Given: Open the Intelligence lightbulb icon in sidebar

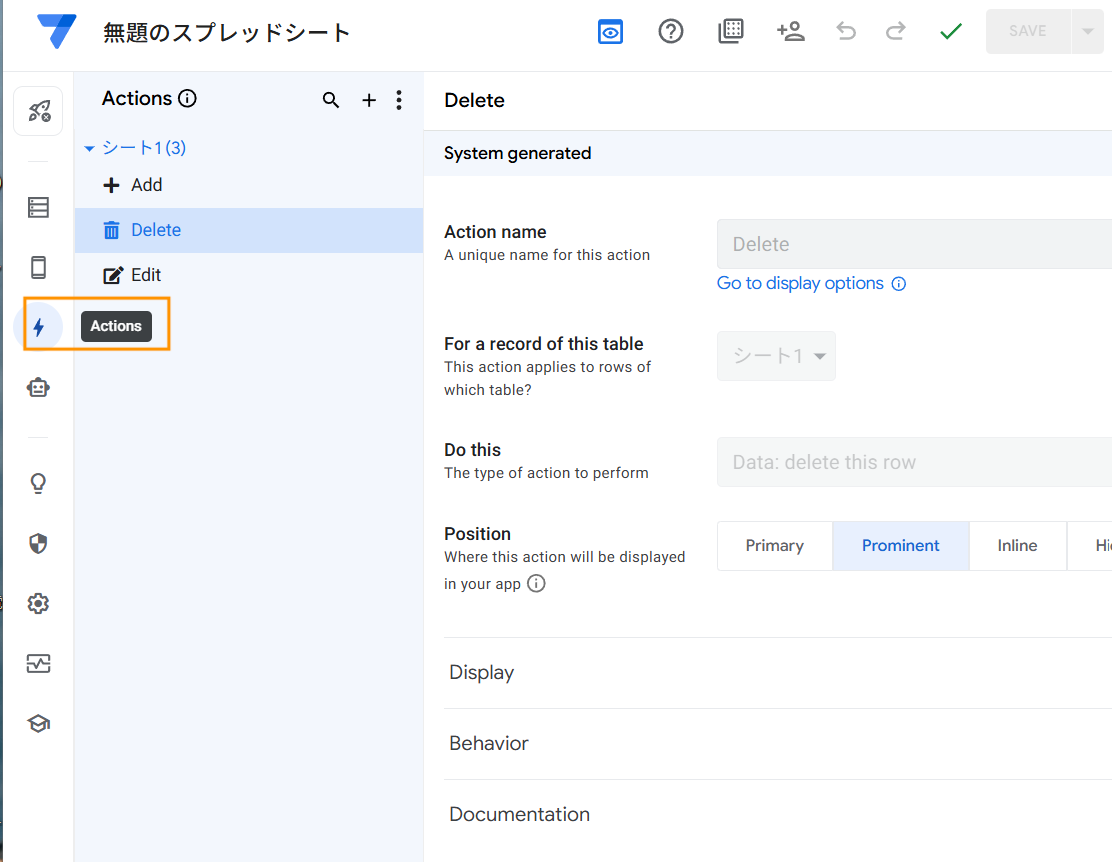Looking at the screenshot, I should point(38,484).
